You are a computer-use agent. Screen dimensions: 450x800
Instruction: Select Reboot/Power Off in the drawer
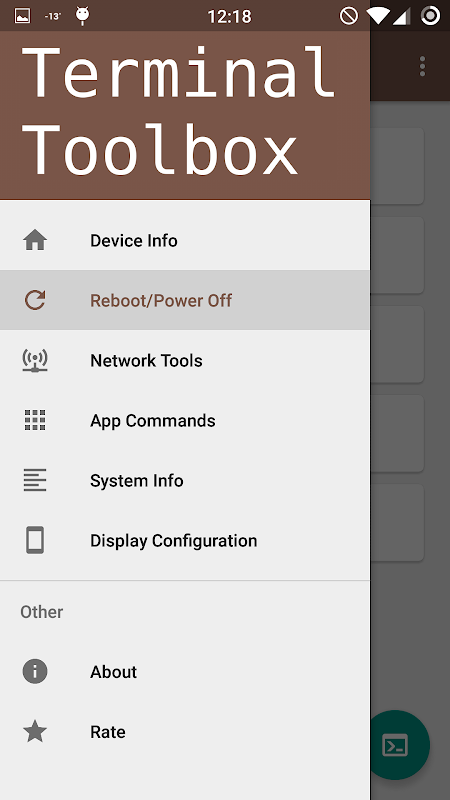click(185, 300)
